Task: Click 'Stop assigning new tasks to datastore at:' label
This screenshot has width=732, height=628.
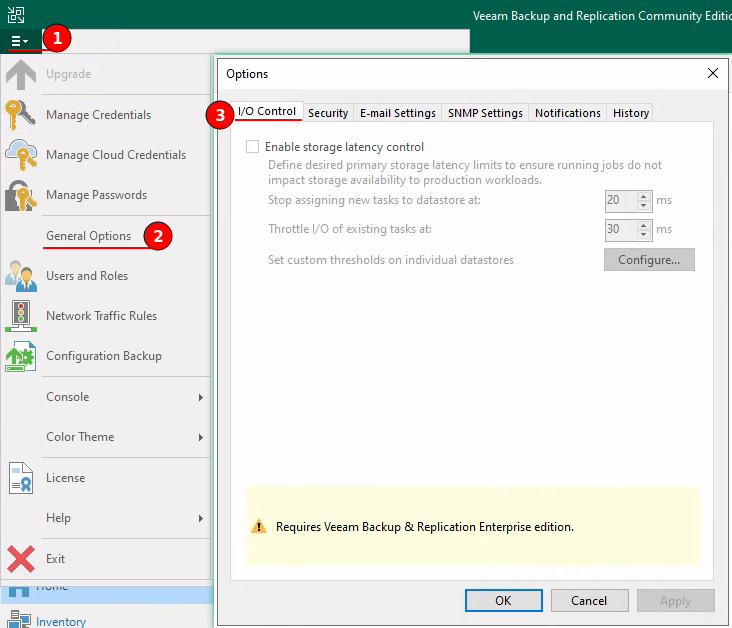Action: tap(374, 200)
